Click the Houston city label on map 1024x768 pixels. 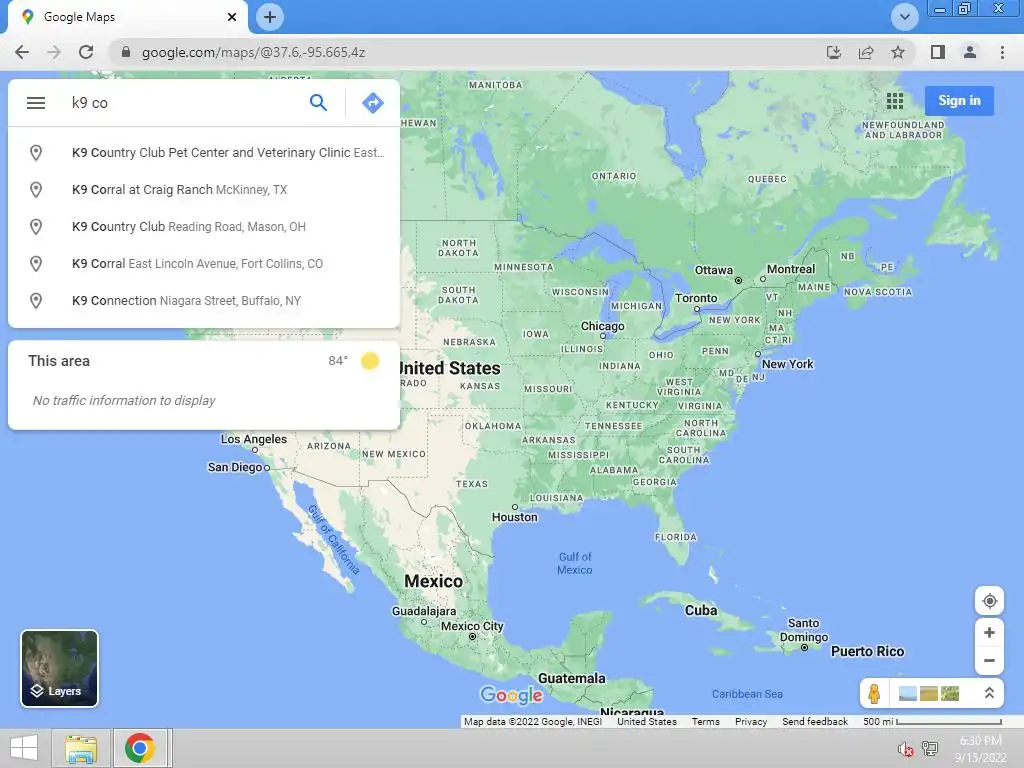click(515, 517)
